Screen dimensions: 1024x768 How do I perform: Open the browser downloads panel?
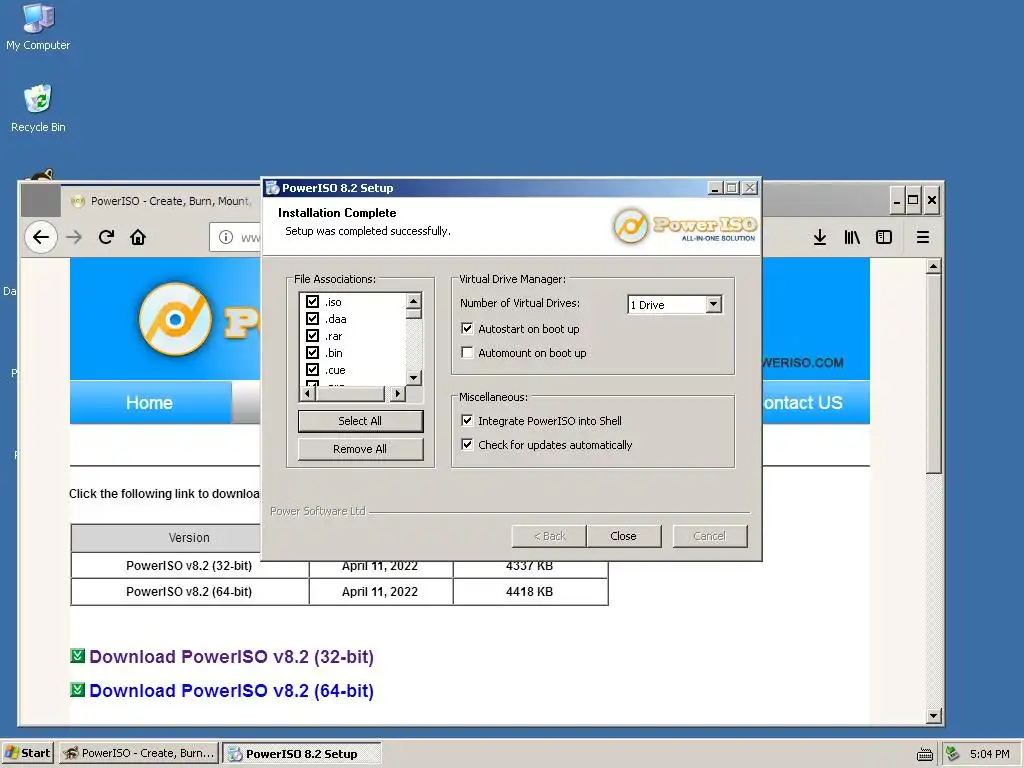coord(820,237)
